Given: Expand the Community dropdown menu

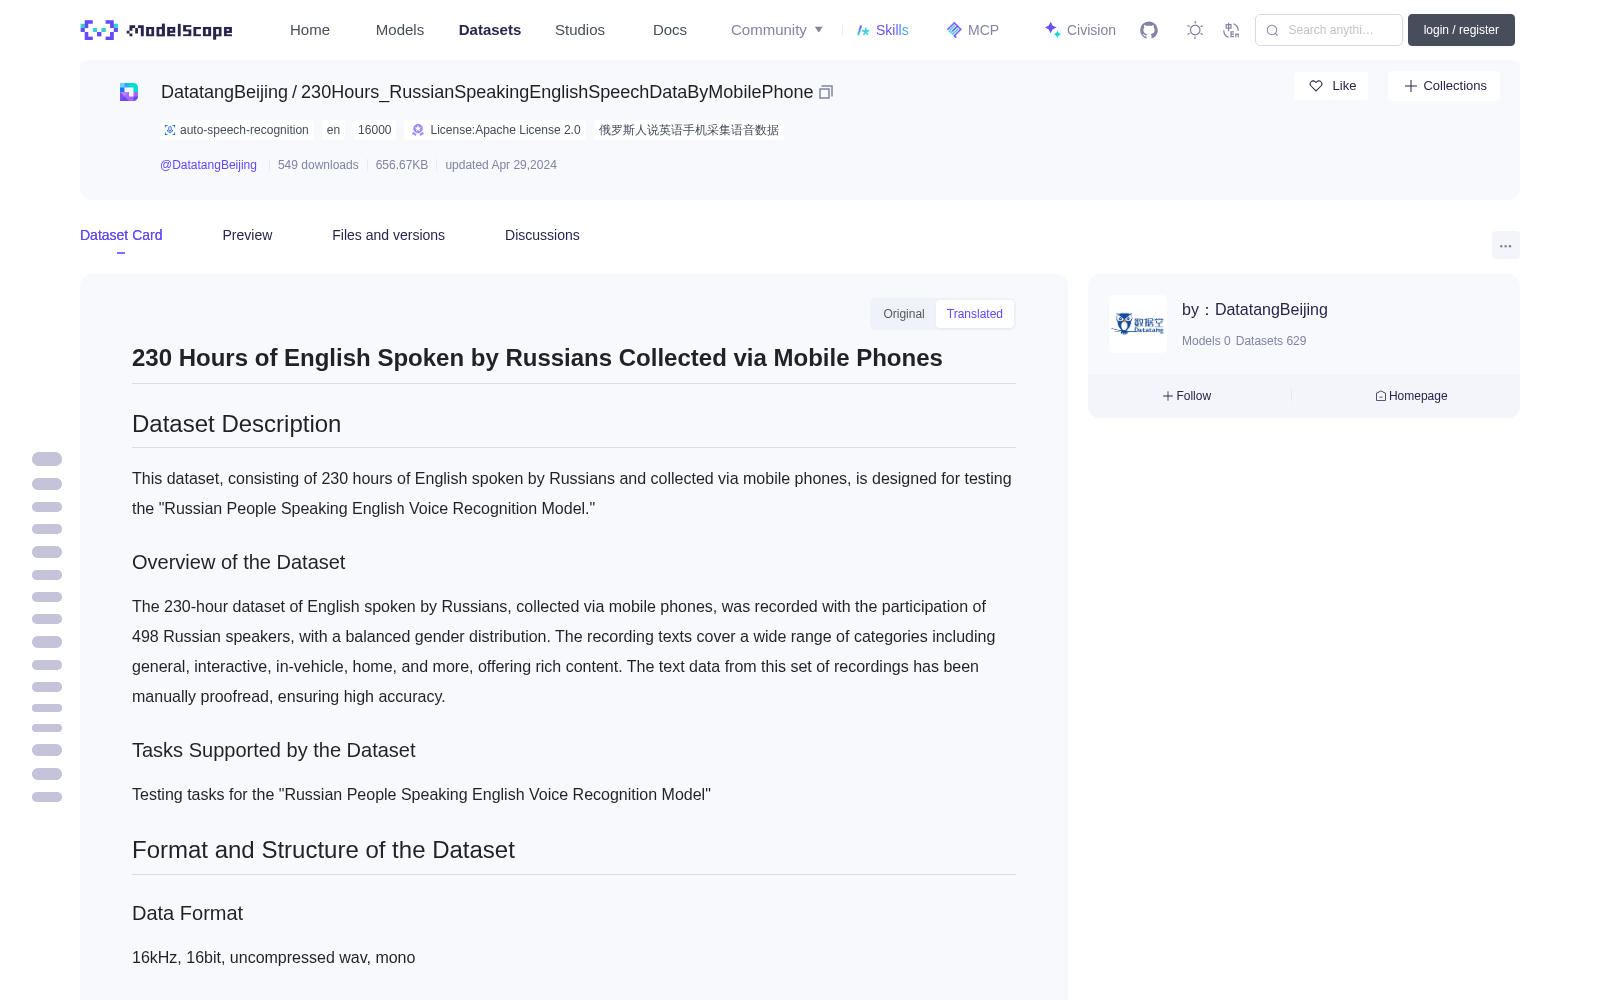Looking at the screenshot, I should tap(777, 30).
